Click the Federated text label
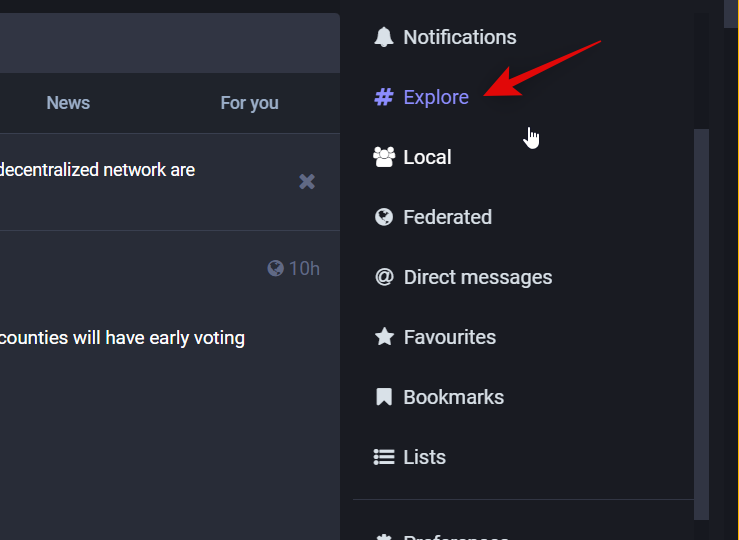This screenshot has height=540, width=739. point(447,217)
